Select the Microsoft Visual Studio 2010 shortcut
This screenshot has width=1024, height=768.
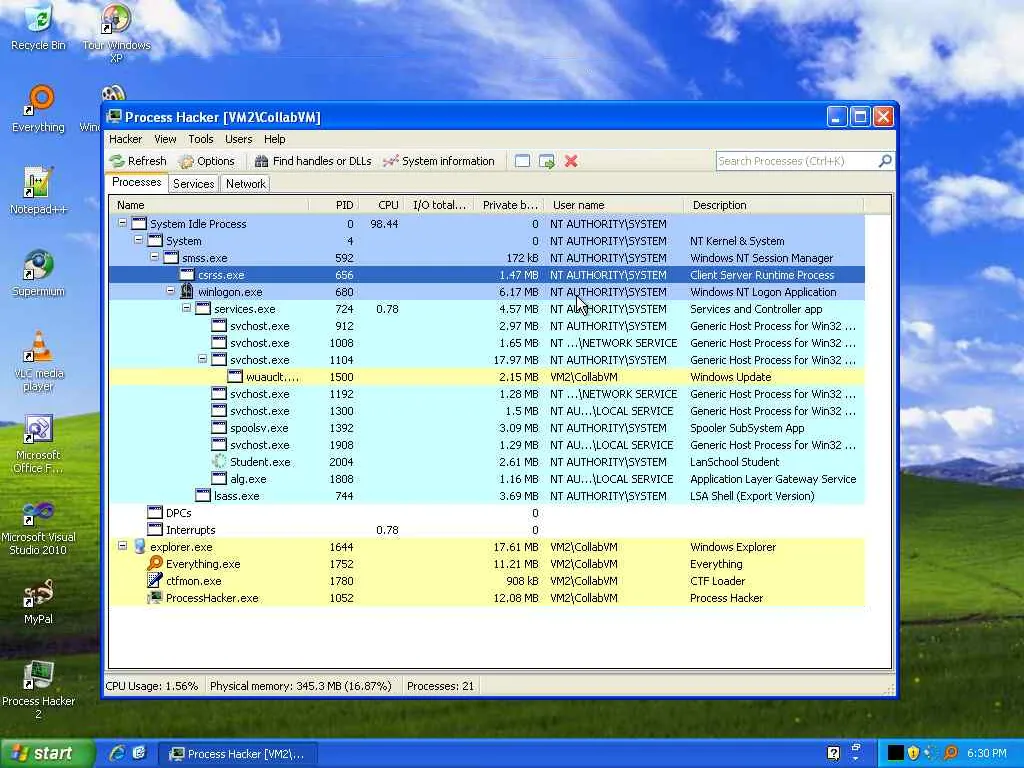coord(39,526)
